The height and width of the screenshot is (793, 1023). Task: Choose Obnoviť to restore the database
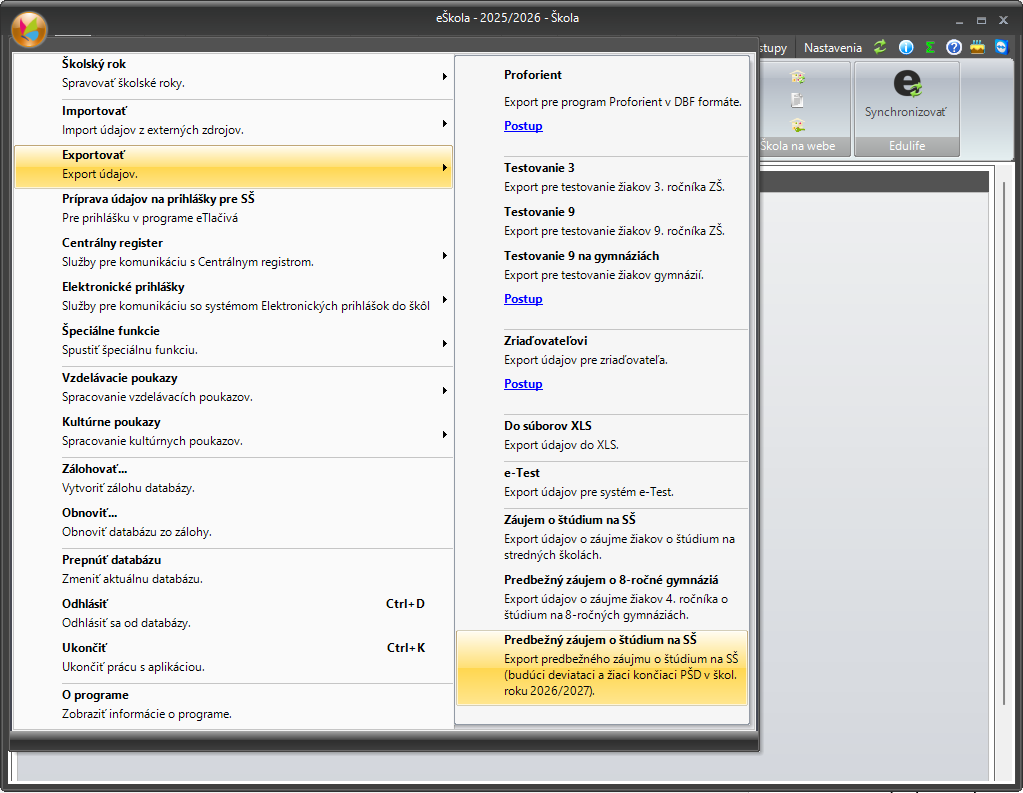pyautogui.click(x=233, y=522)
